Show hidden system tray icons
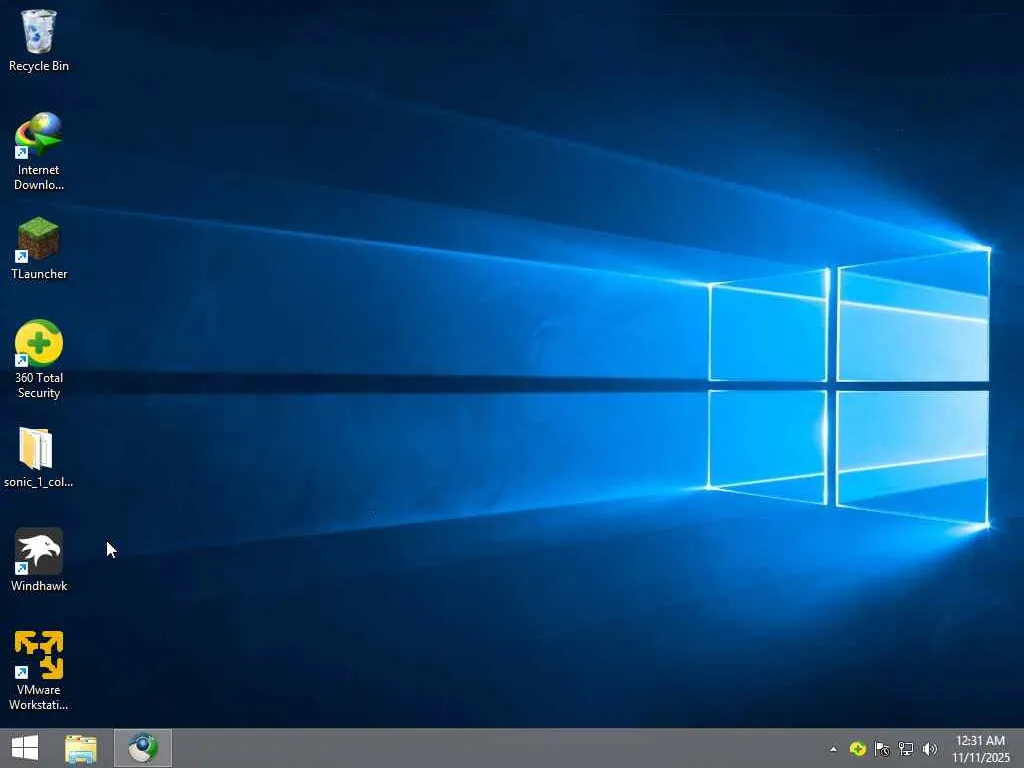This screenshot has width=1024, height=768. (x=833, y=749)
